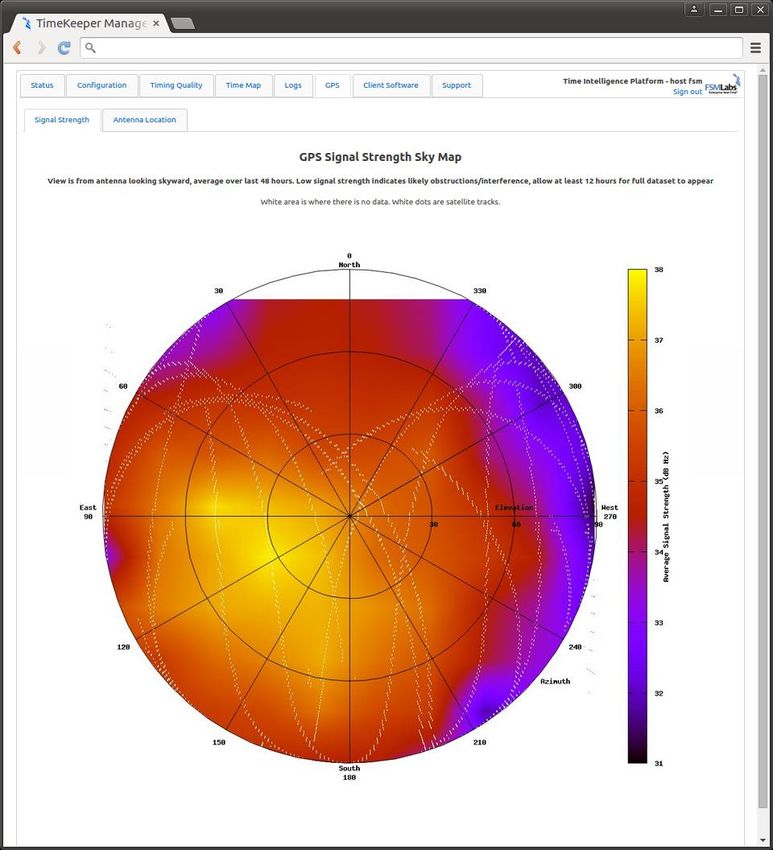
Task: Switch to the Timing Quality tab
Action: (x=176, y=86)
